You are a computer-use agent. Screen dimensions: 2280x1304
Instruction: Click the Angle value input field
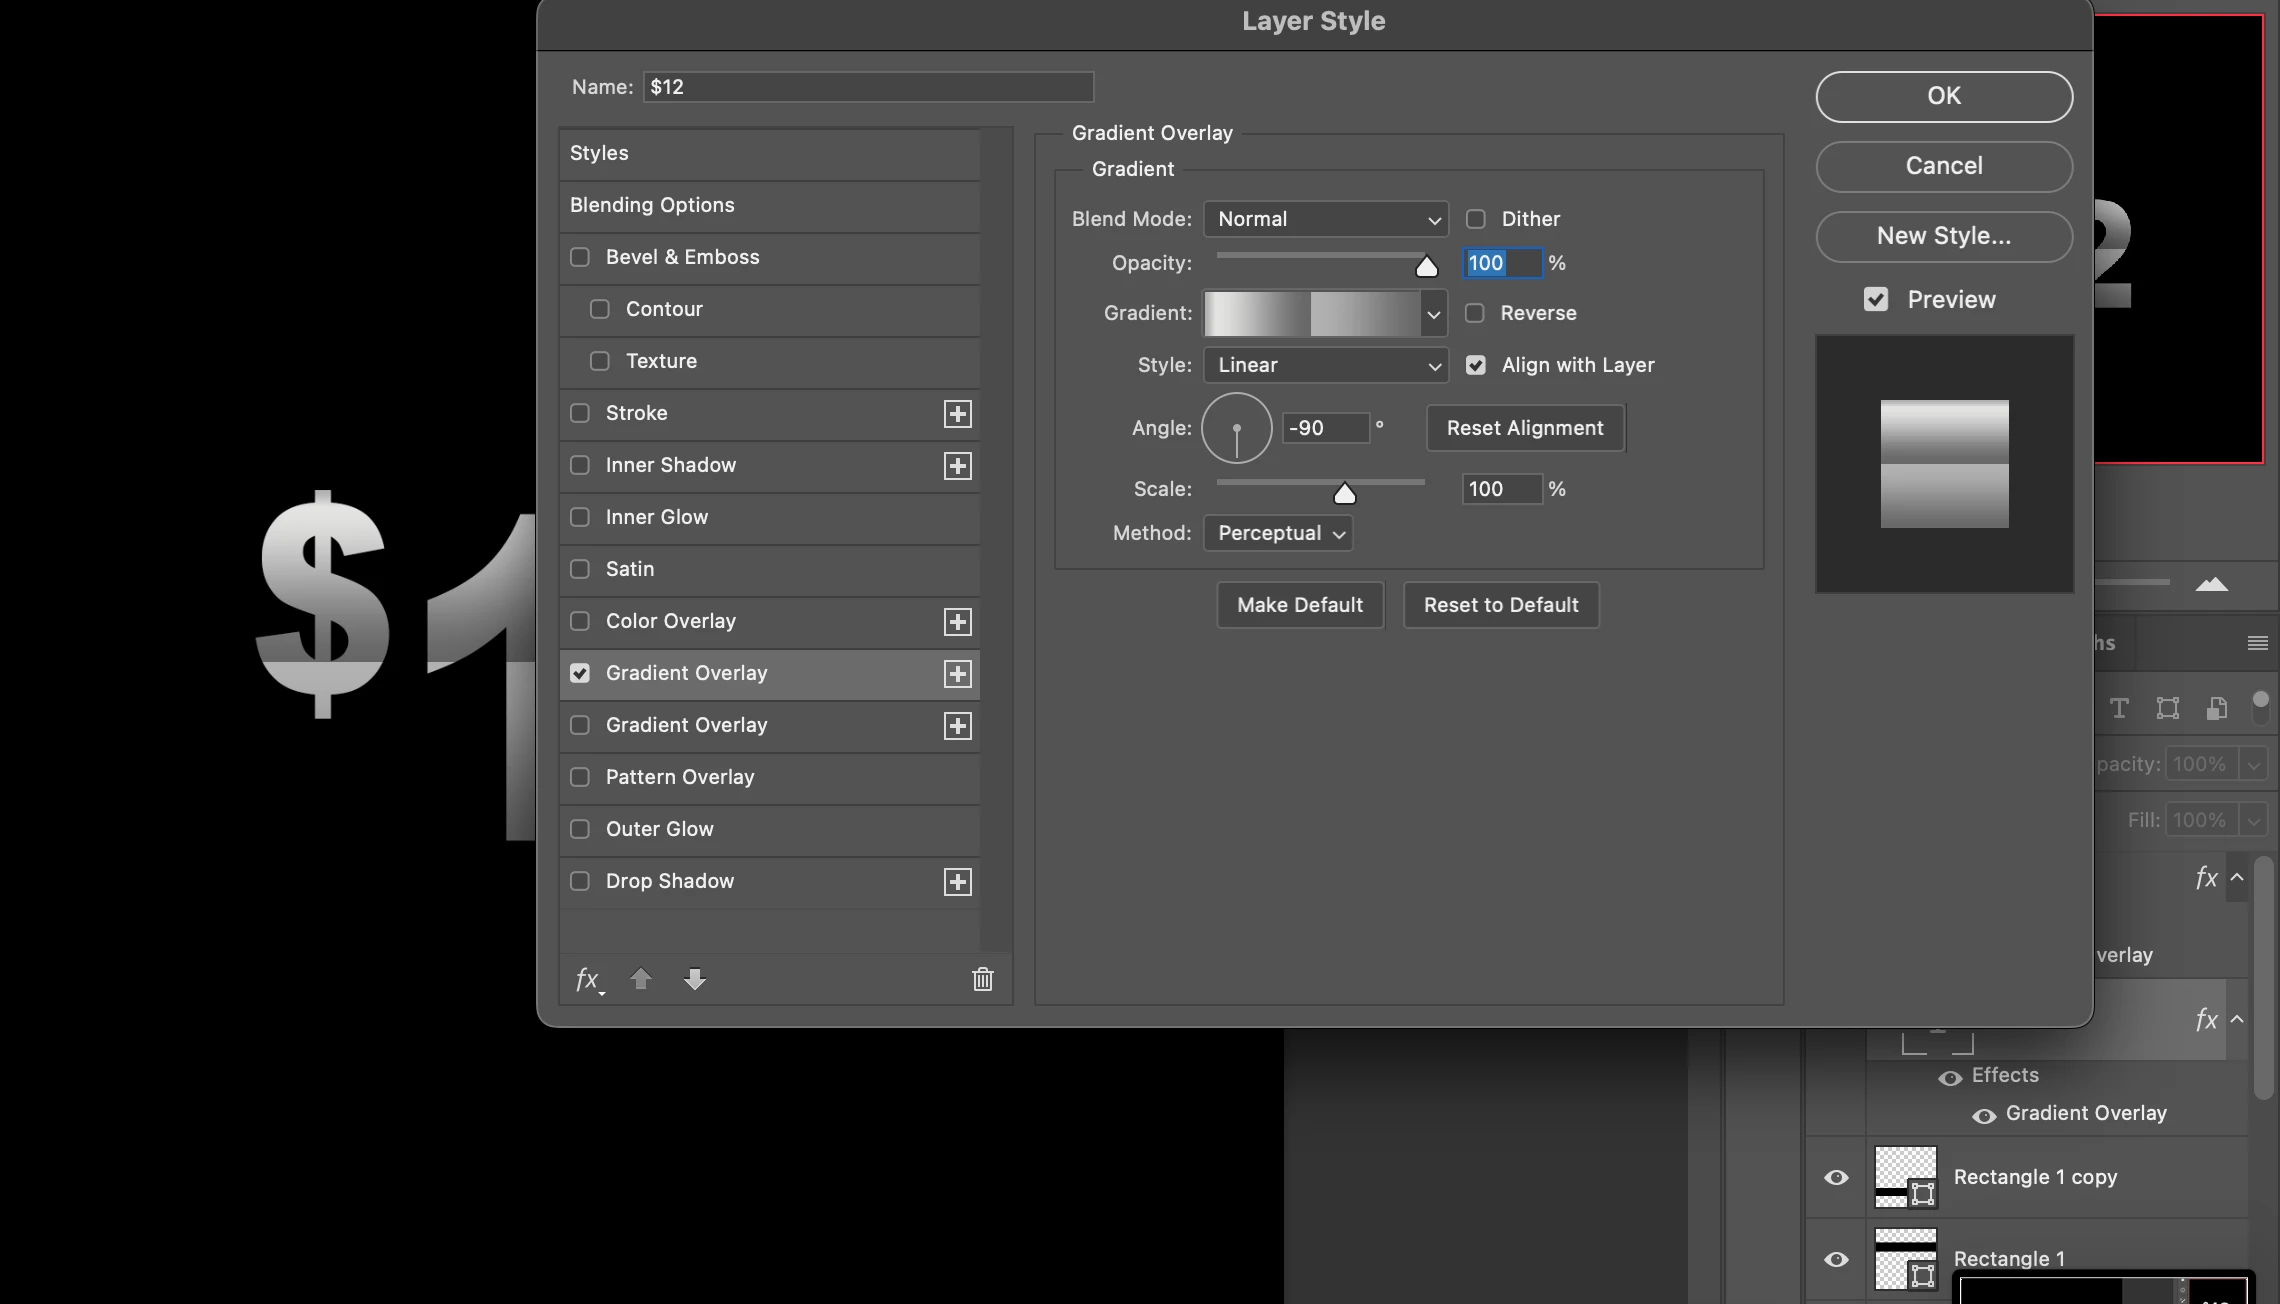point(1325,428)
